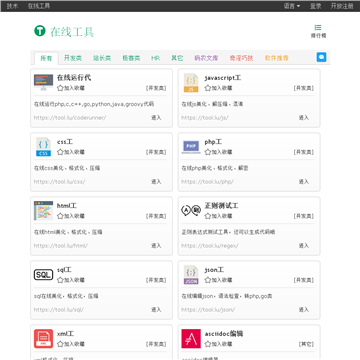Viewport: 360px width, 360px height.
Task: Click the 正则测试工 card title
Action: pyautogui.click(x=221, y=206)
